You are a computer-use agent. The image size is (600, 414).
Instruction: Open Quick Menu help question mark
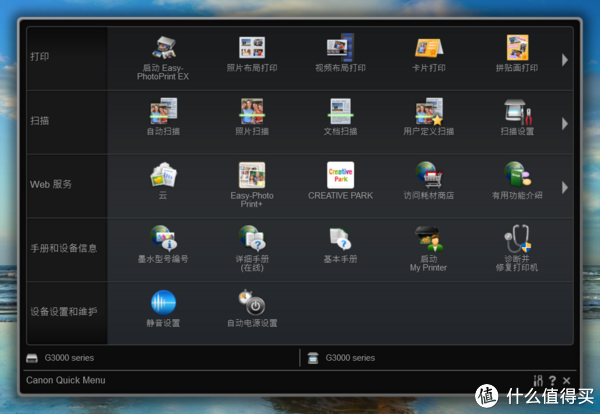[552, 380]
